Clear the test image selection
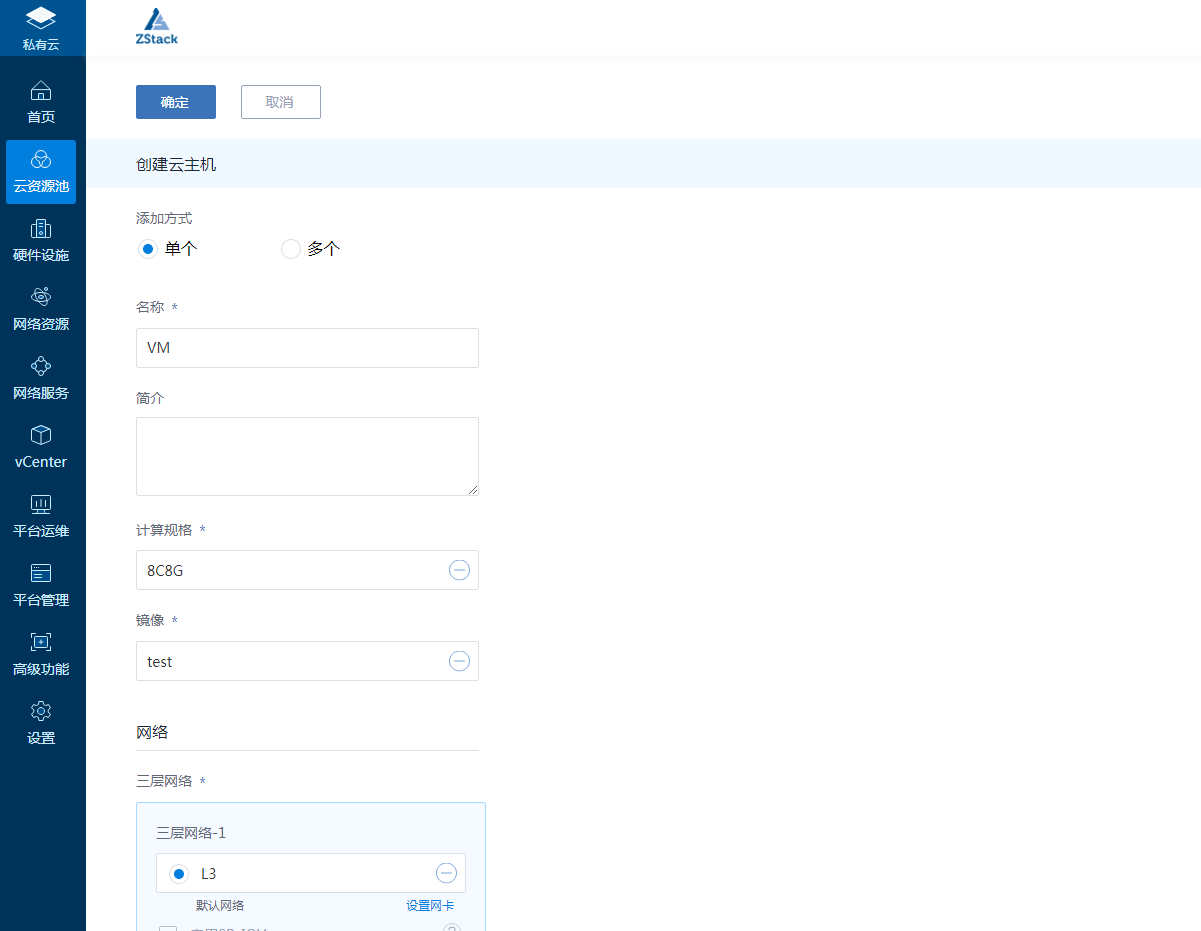This screenshot has width=1201, height=931. 459,661
